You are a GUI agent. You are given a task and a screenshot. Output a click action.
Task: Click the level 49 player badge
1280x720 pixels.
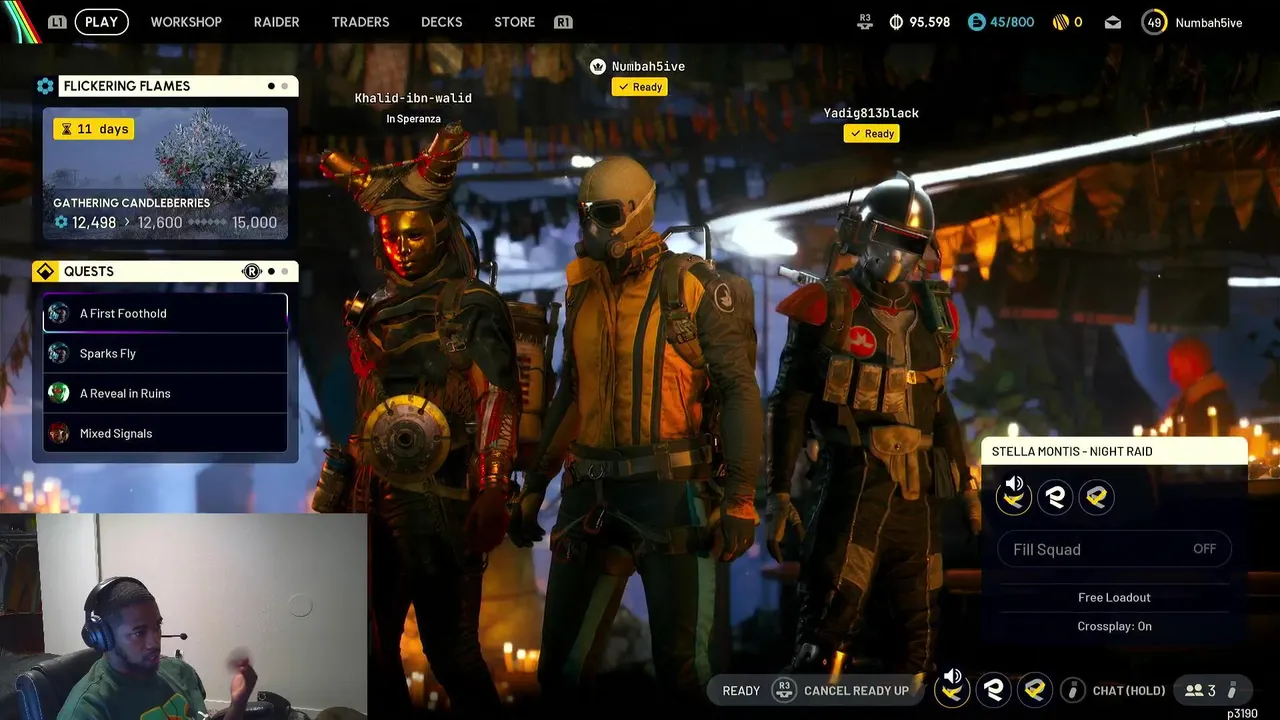coord(1155,21)
